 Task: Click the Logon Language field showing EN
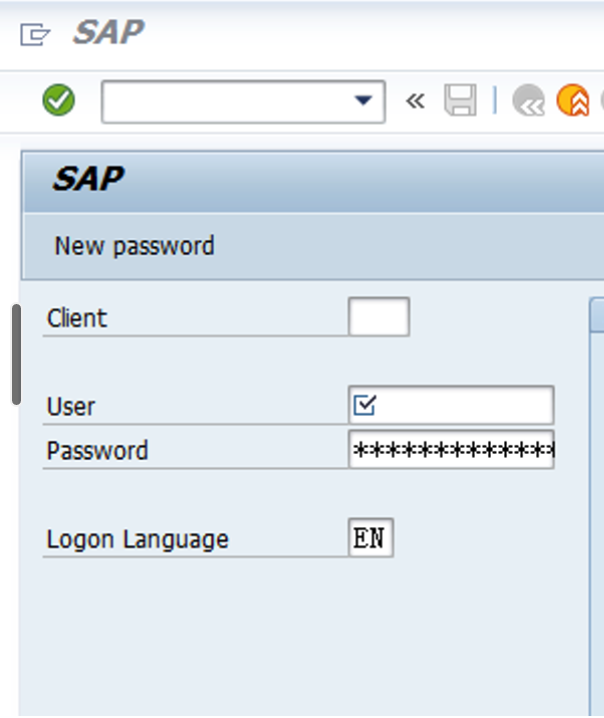[370, 538]
